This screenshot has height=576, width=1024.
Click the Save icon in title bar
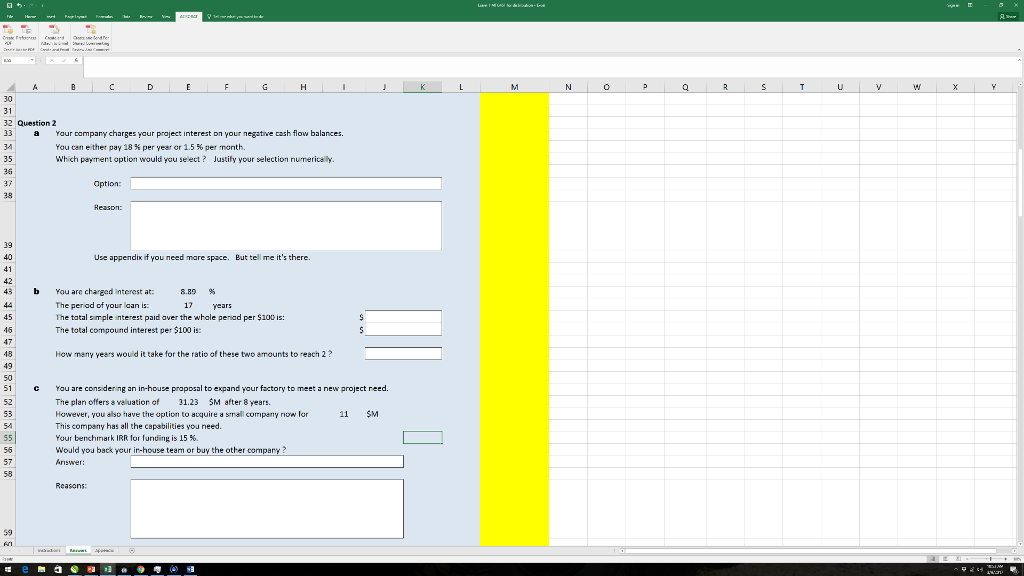(x=8, y=5)
